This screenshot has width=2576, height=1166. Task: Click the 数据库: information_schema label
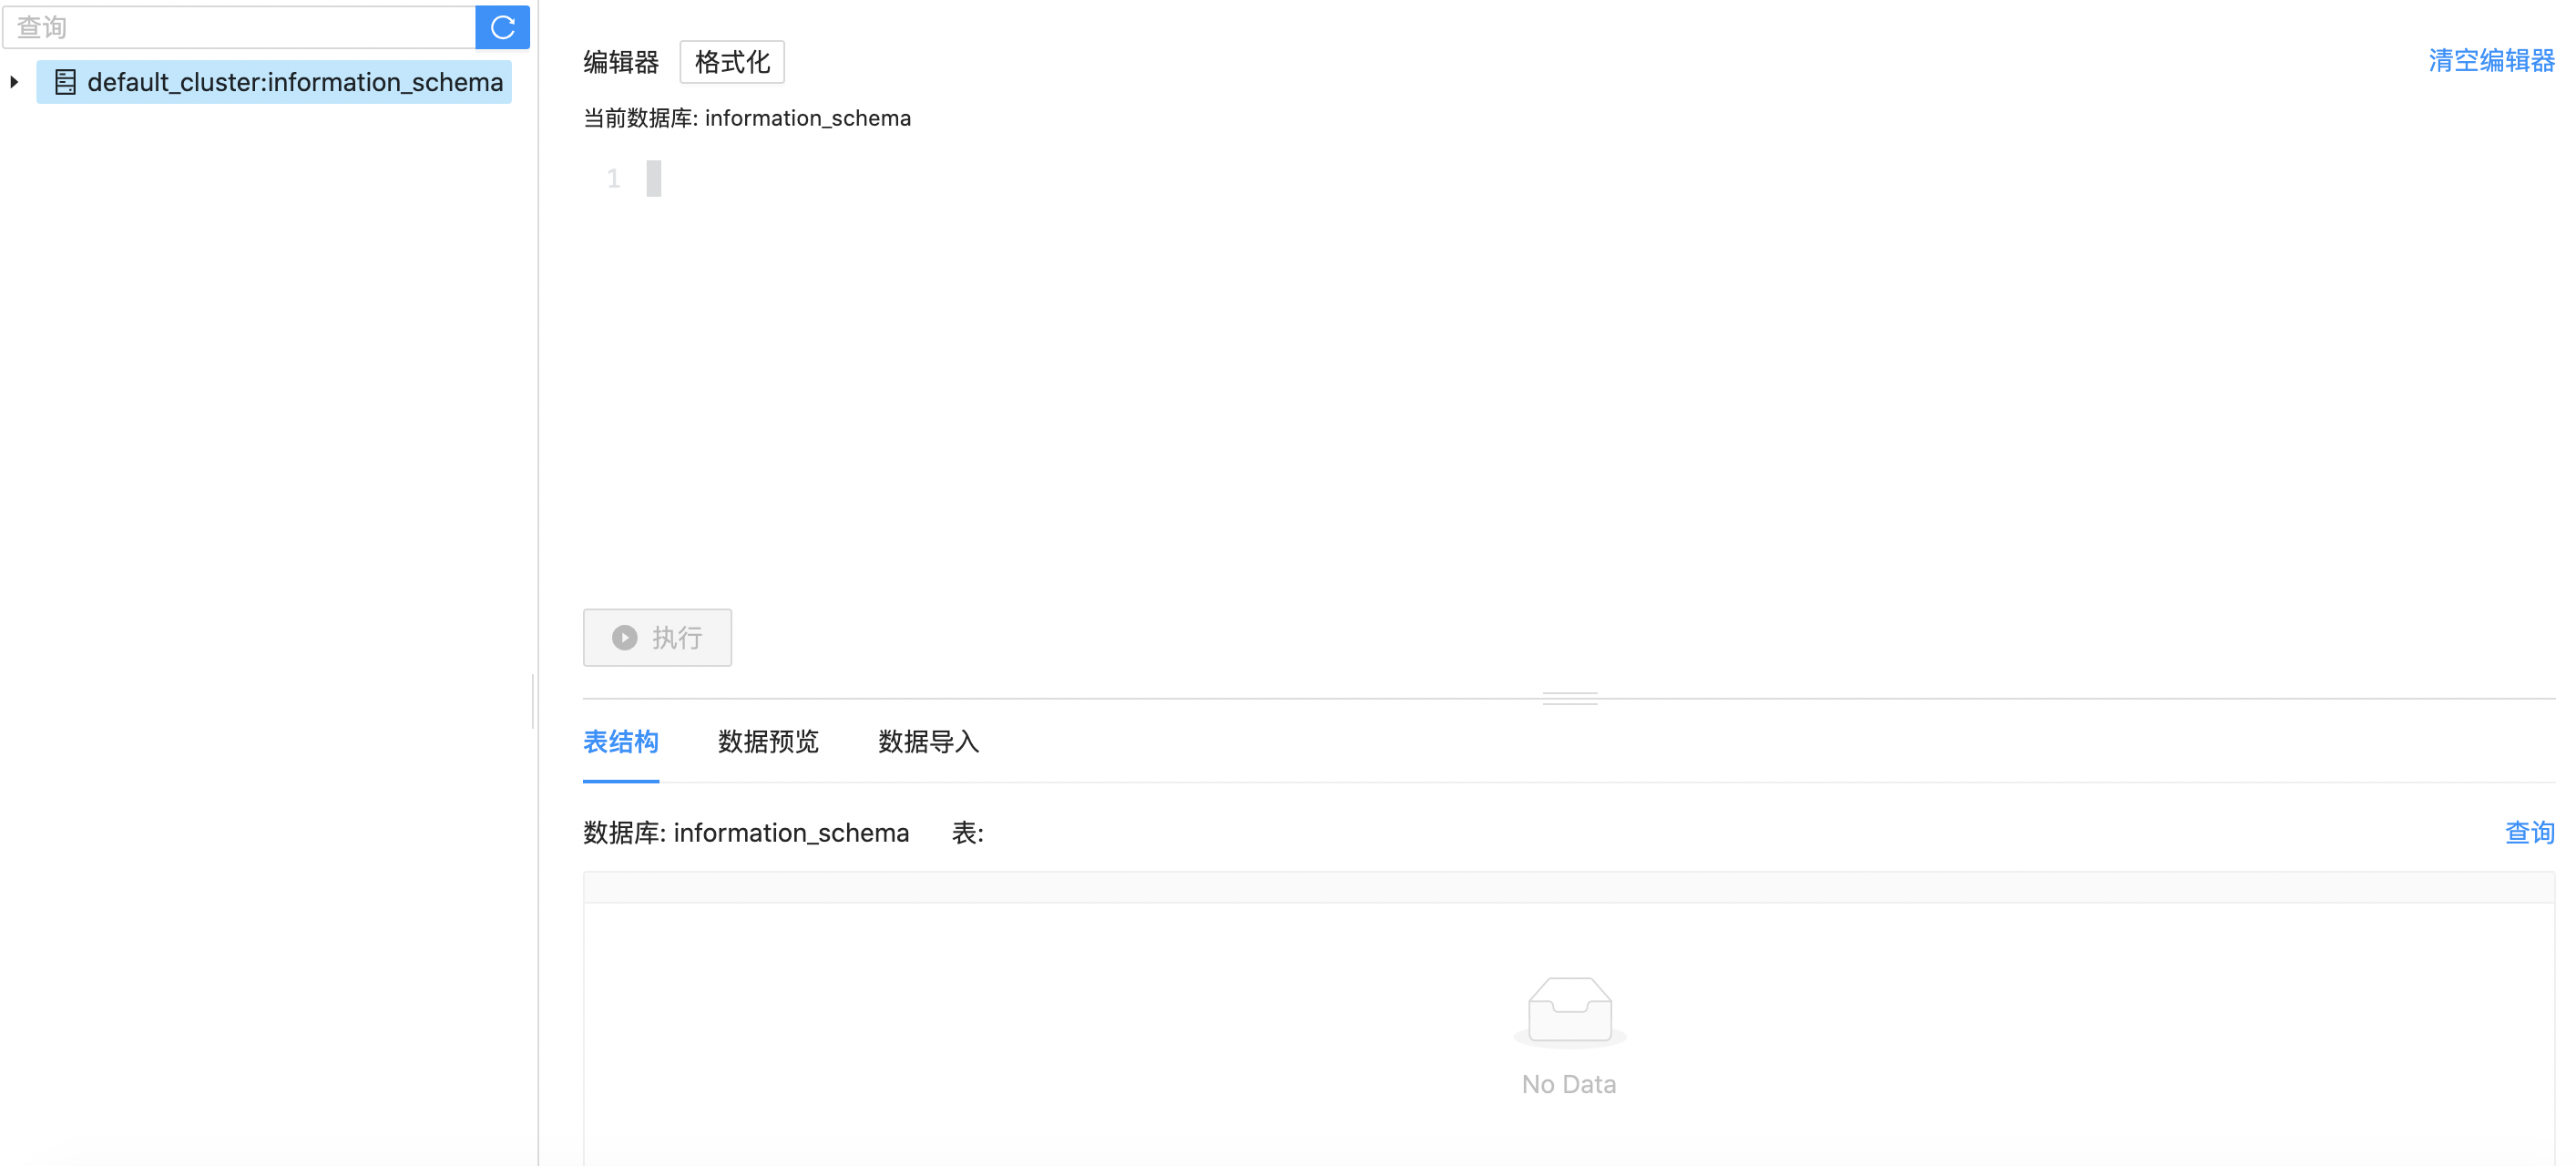pyautogui.click(x=746, y=833)
